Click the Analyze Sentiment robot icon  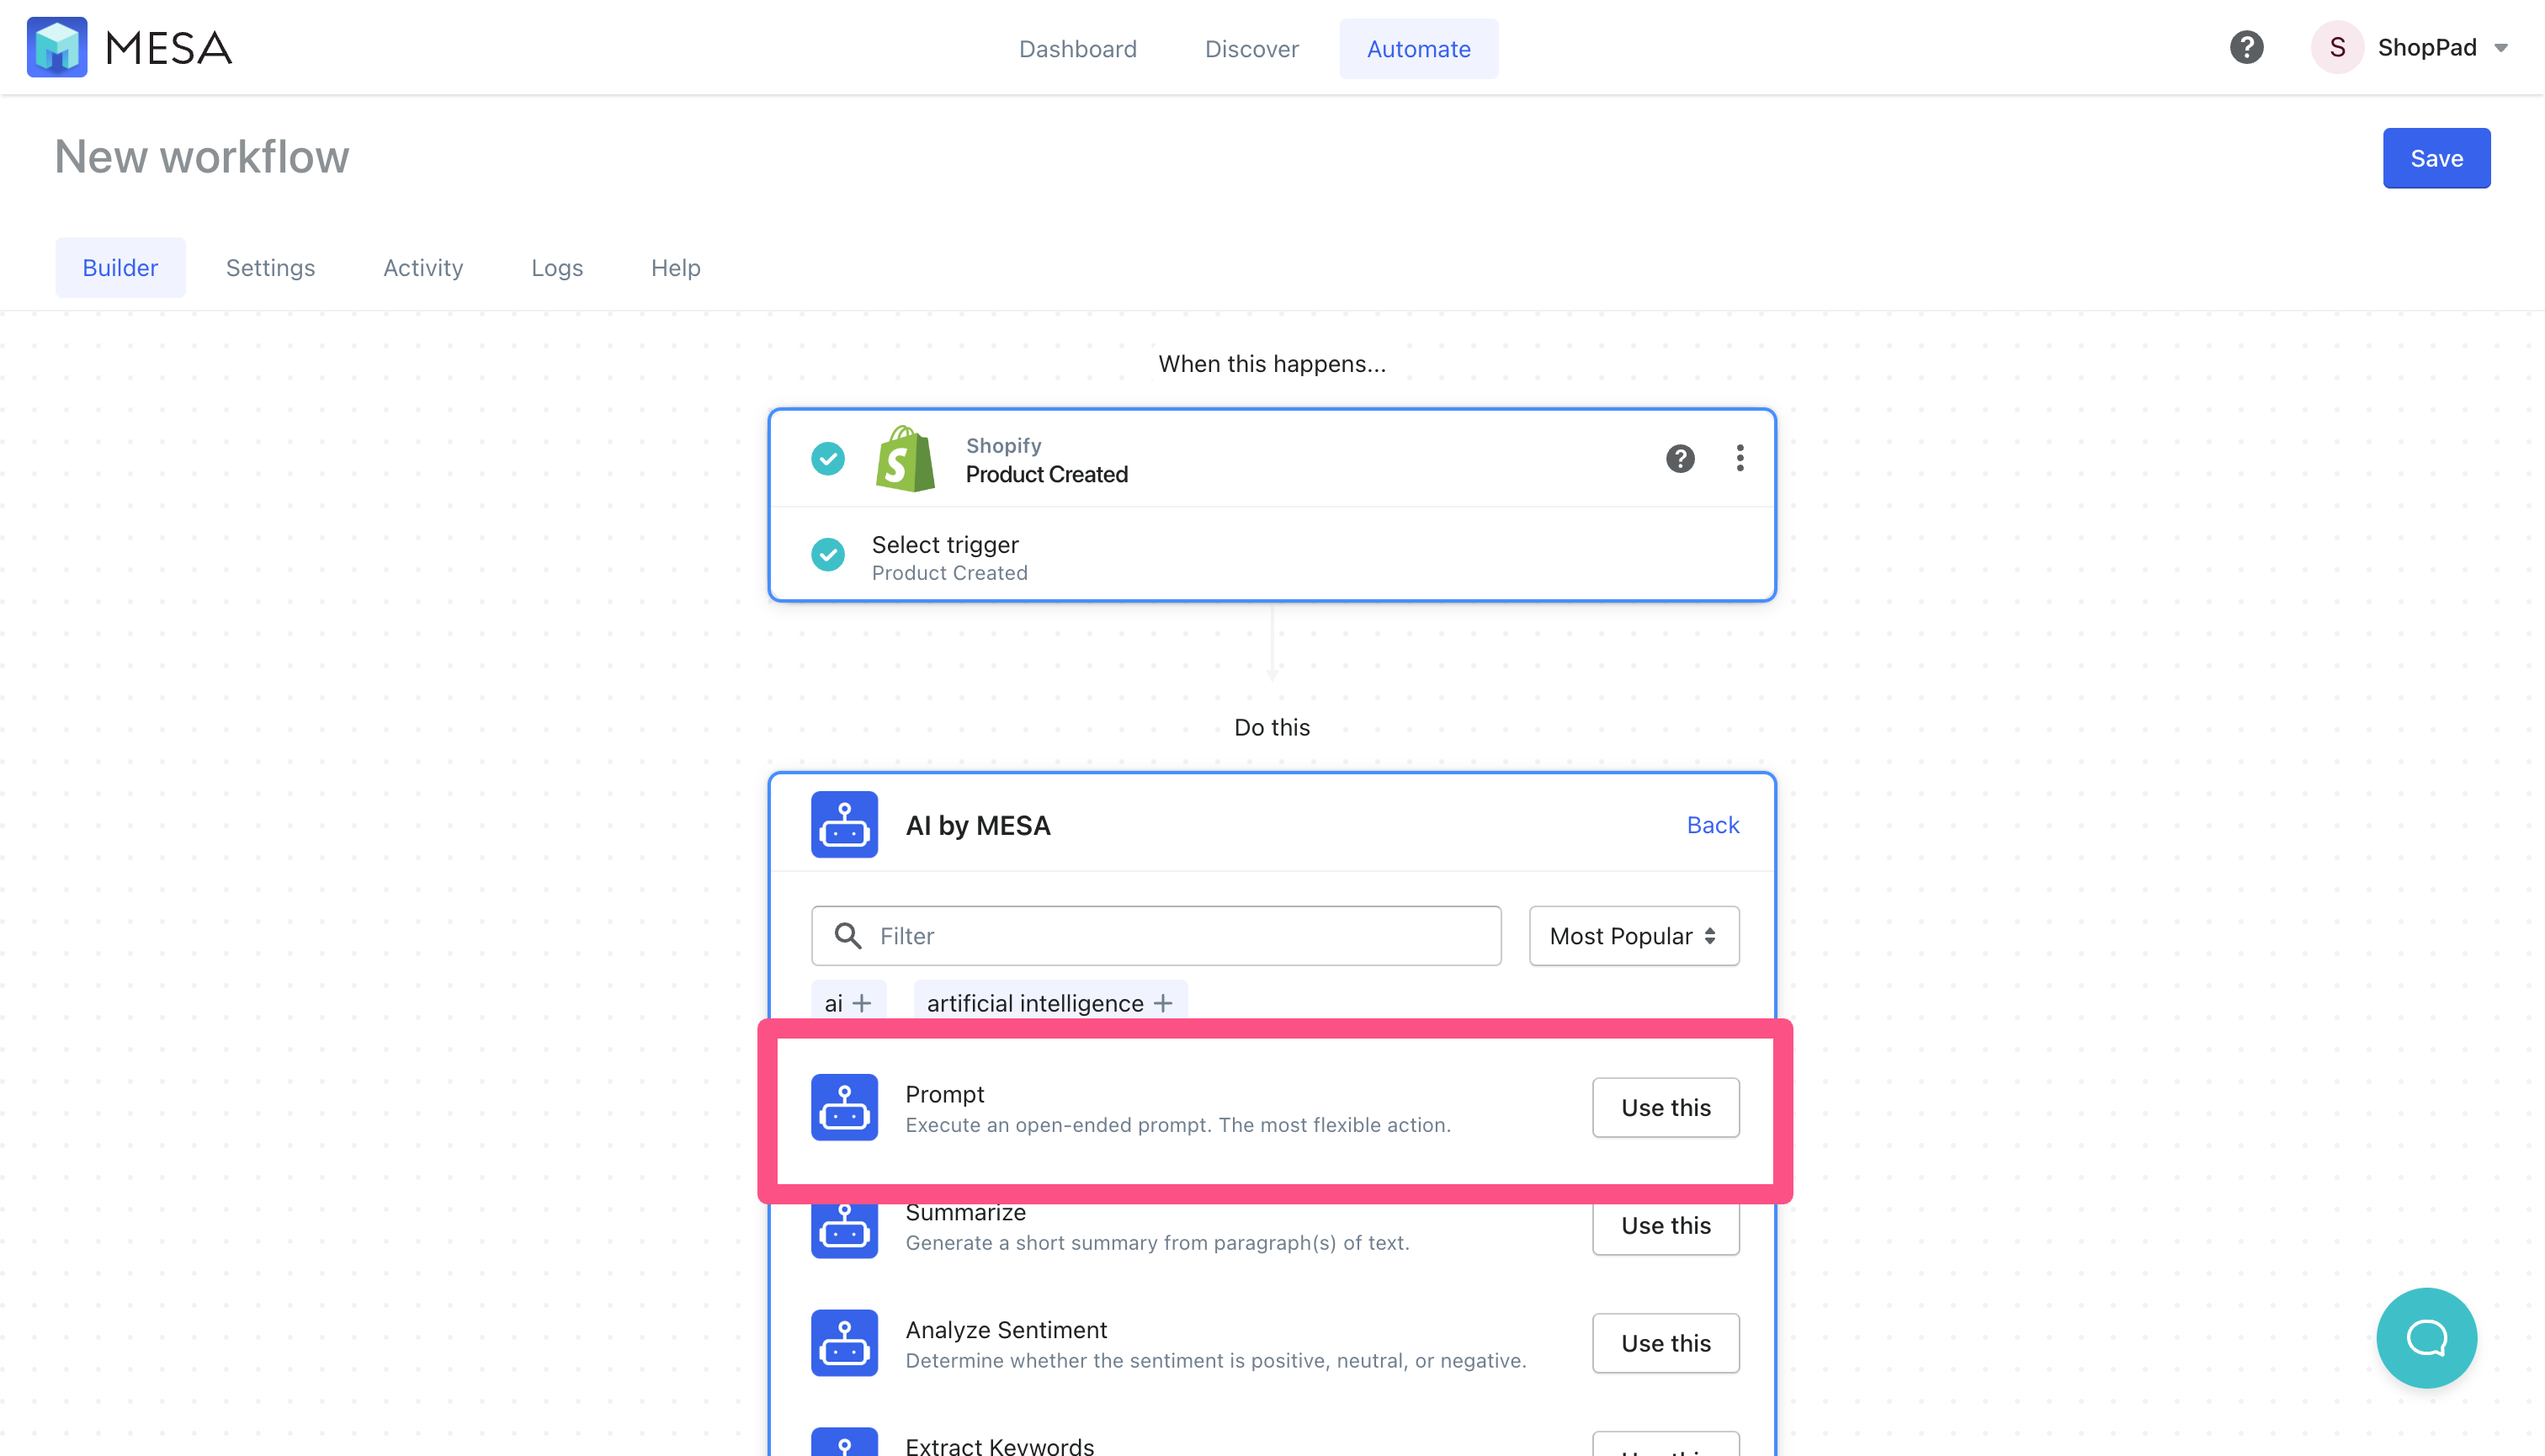point(844,1343)
